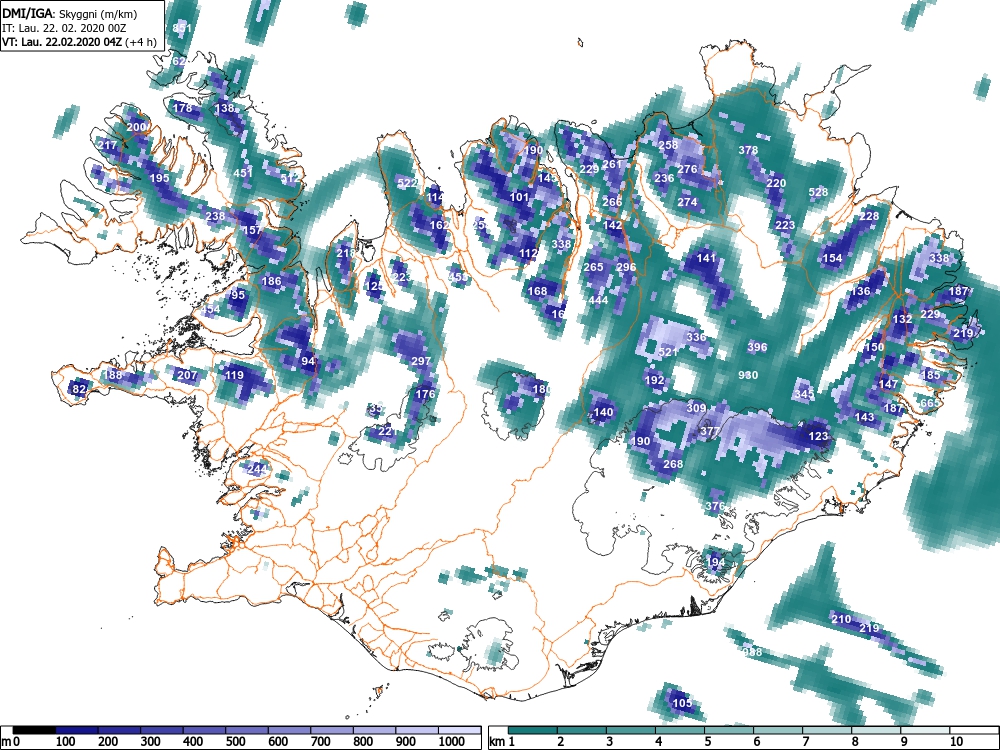Click the visibility value 521

668,352
